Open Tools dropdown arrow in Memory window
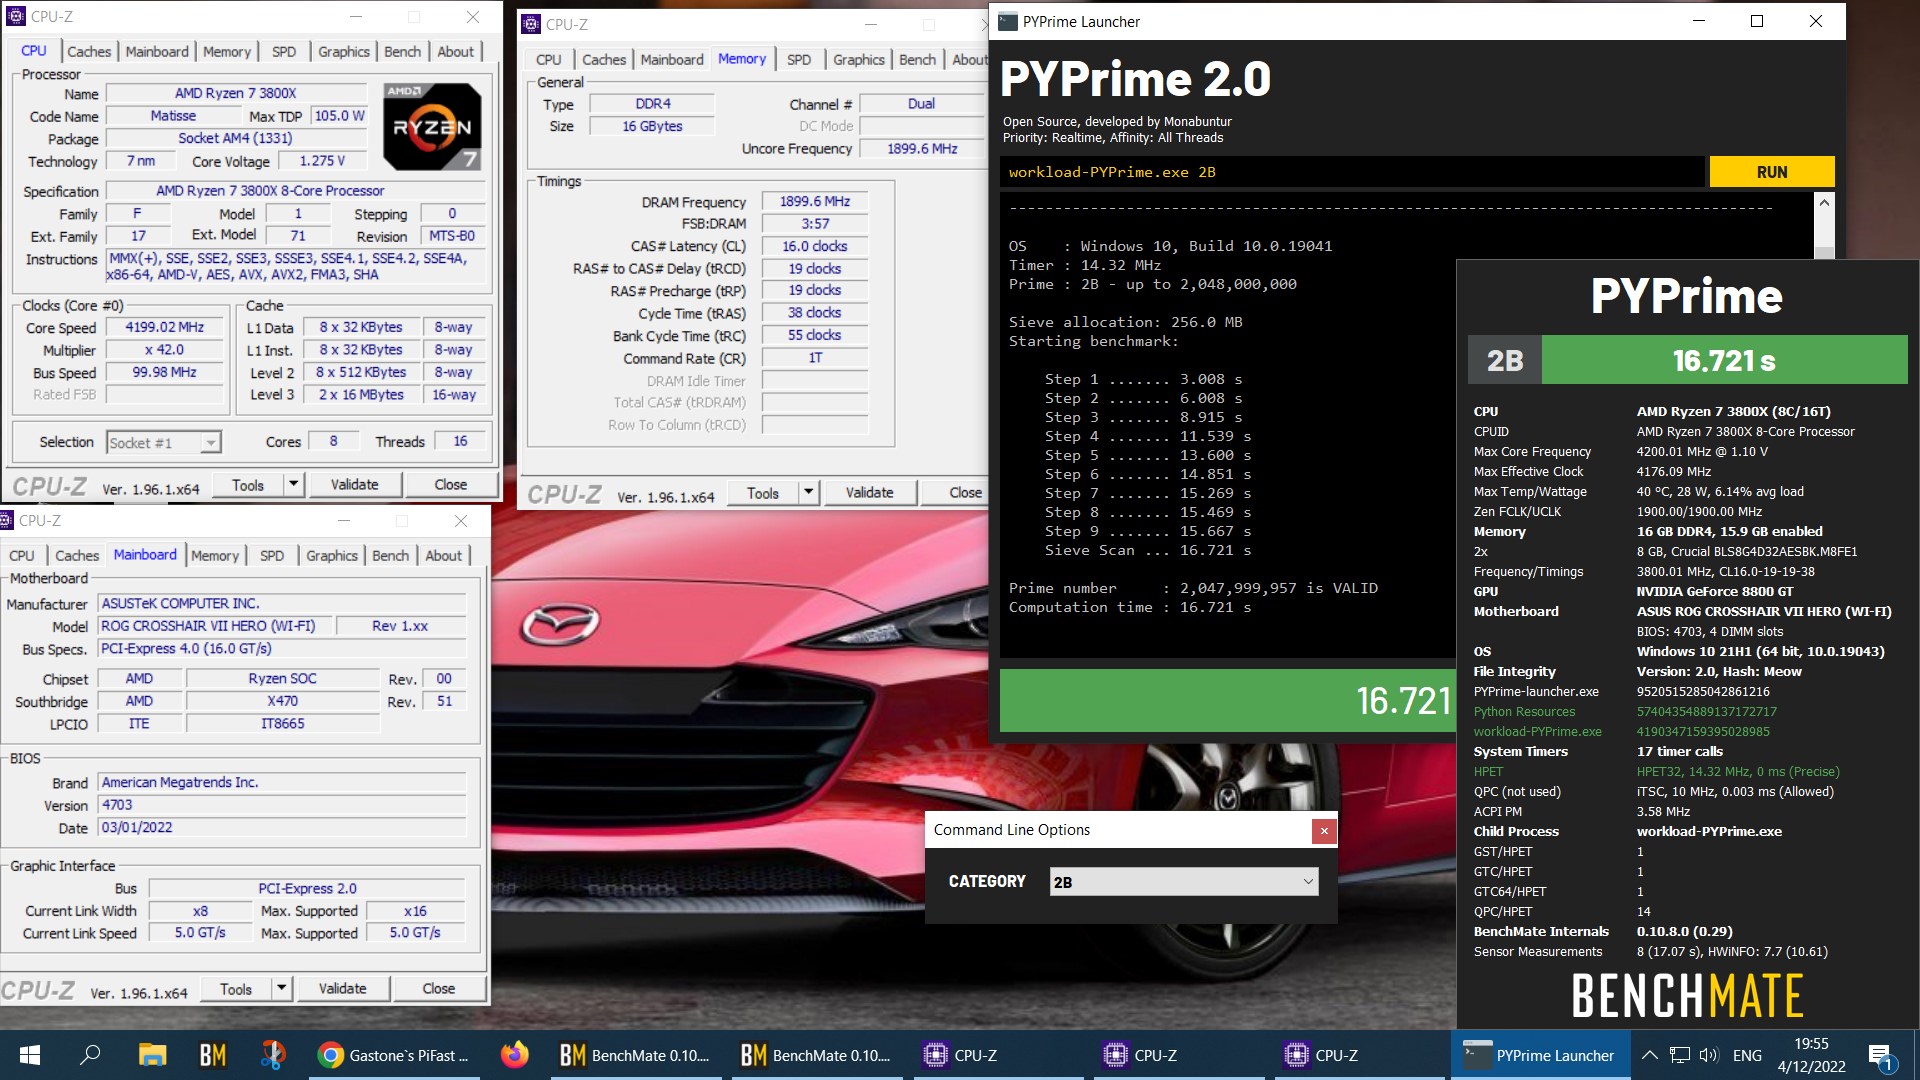Viewport: 1920px width, 1080px height. [808, 493]
